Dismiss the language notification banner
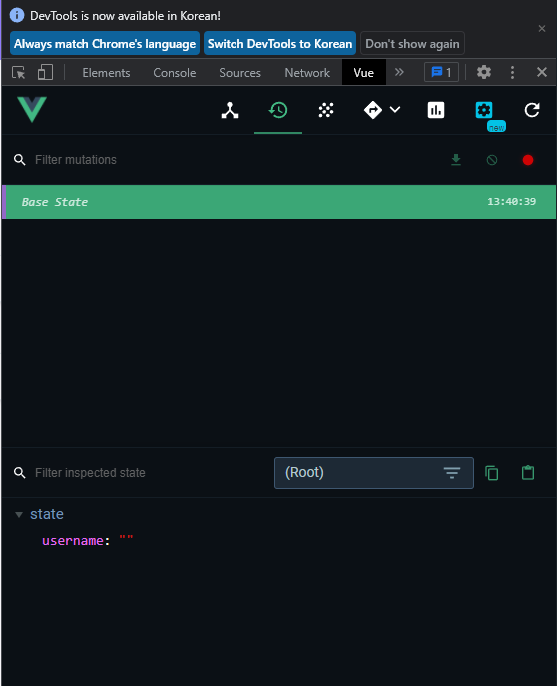The image size is (557, 686). coord(542,28)
